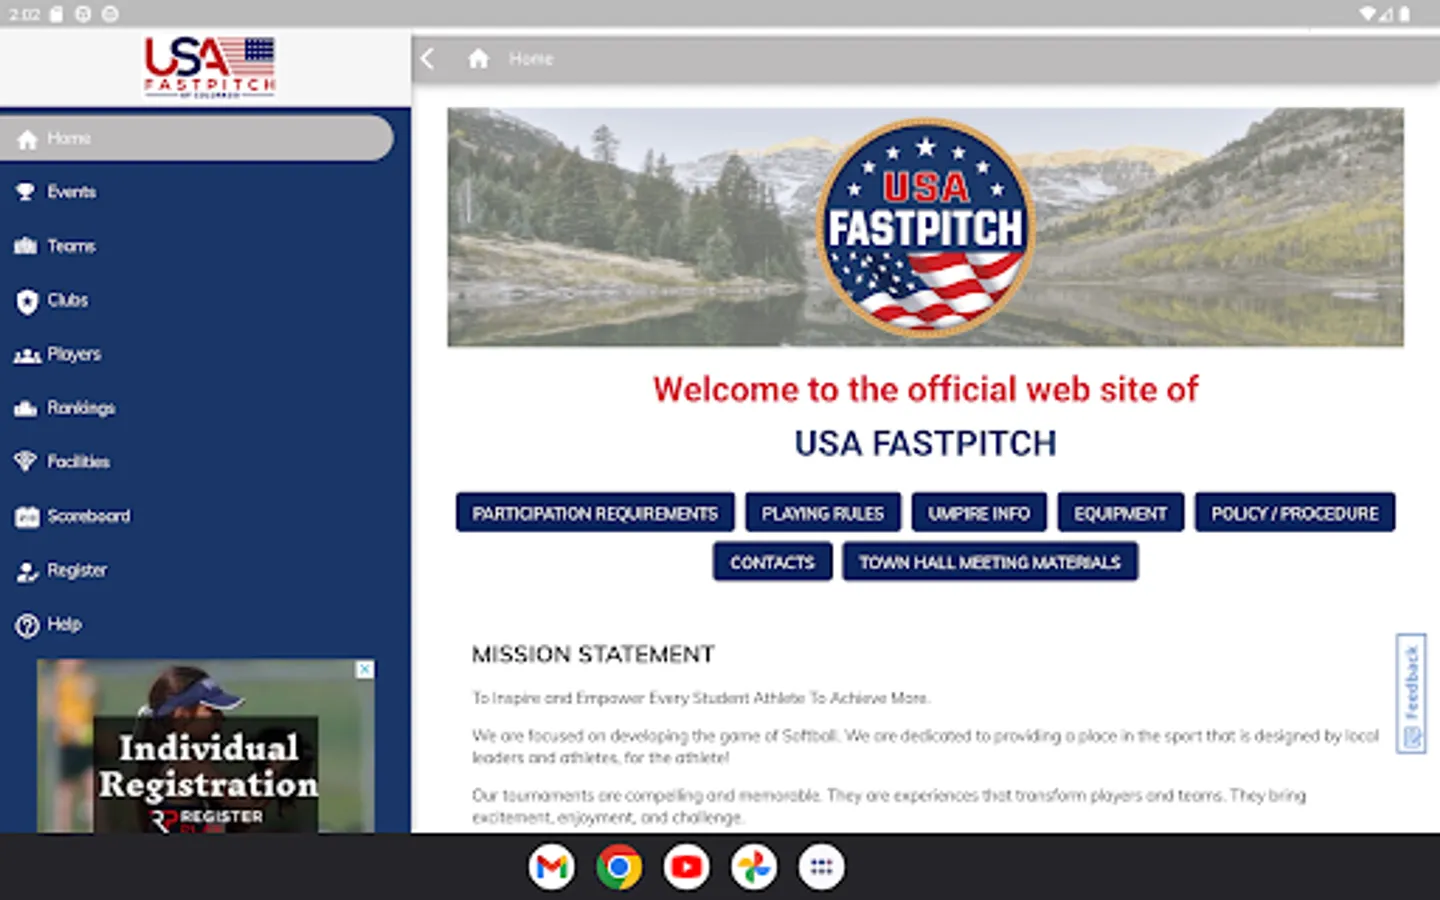Viewport: 1440px width, 900px height.
Task: Click the back arrow in top bar
Action: (x=428, y=58)
